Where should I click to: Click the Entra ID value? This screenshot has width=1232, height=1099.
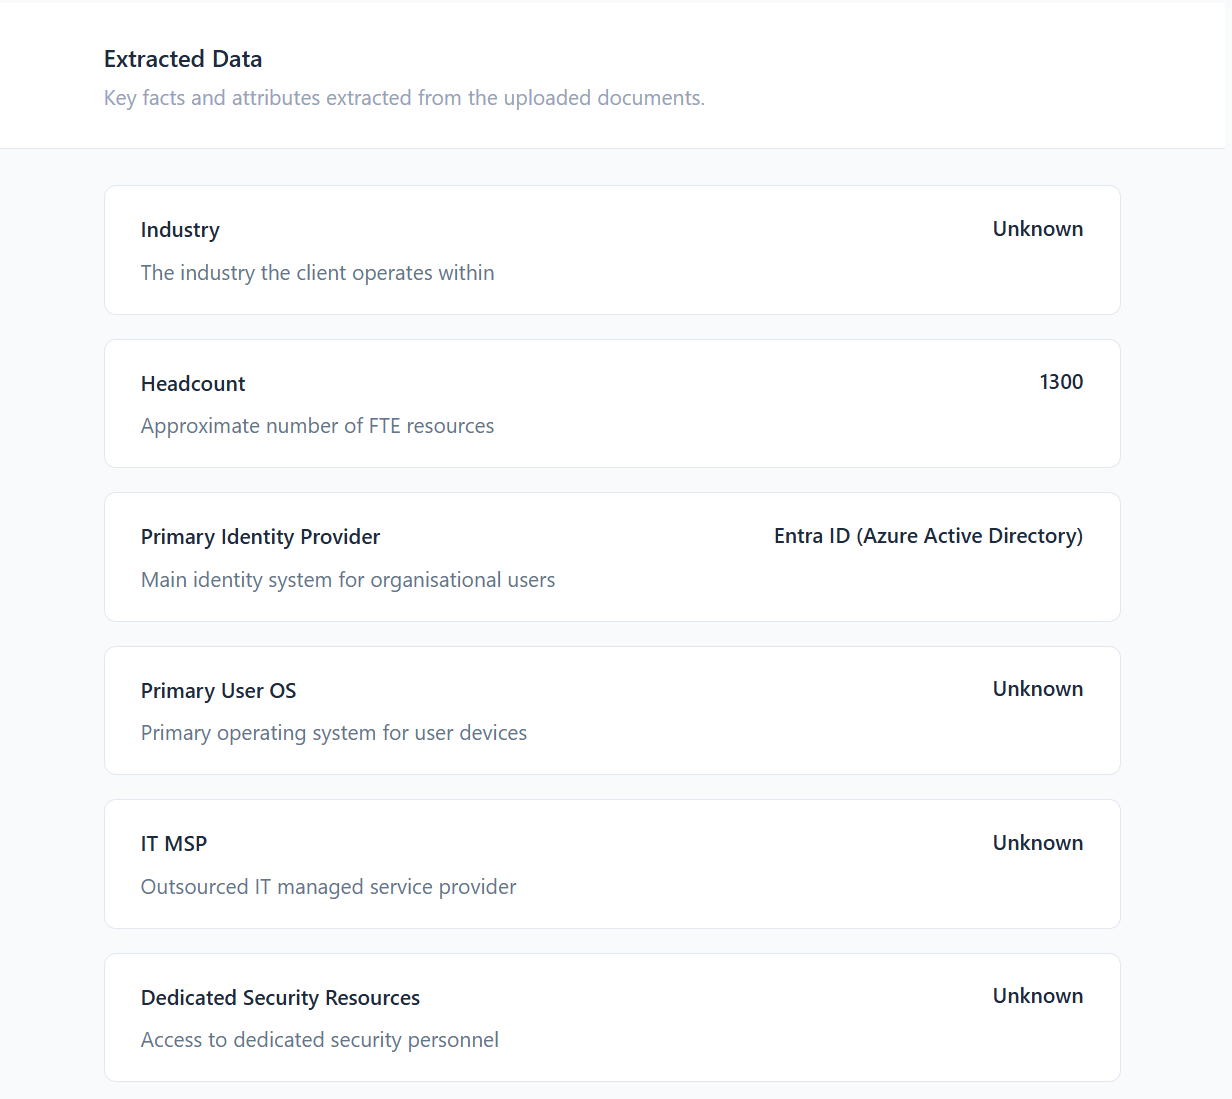point(928,535)
